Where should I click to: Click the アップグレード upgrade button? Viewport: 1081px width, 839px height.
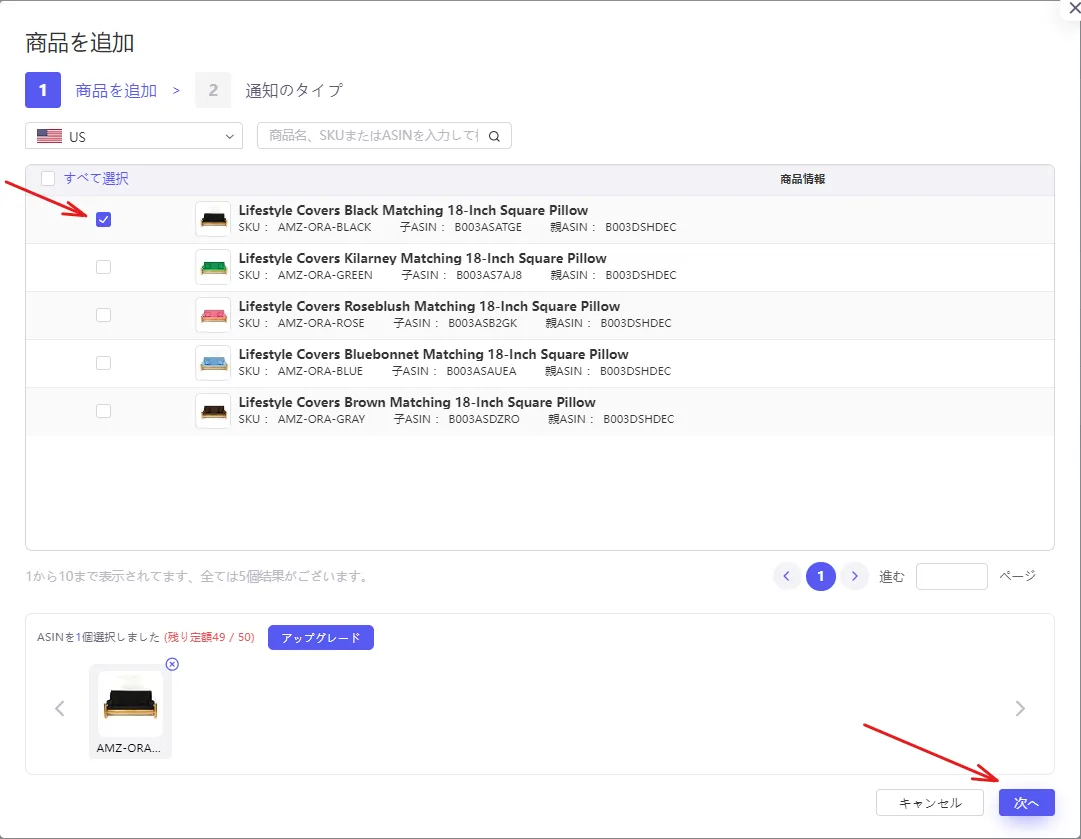(x=321, y=638)
